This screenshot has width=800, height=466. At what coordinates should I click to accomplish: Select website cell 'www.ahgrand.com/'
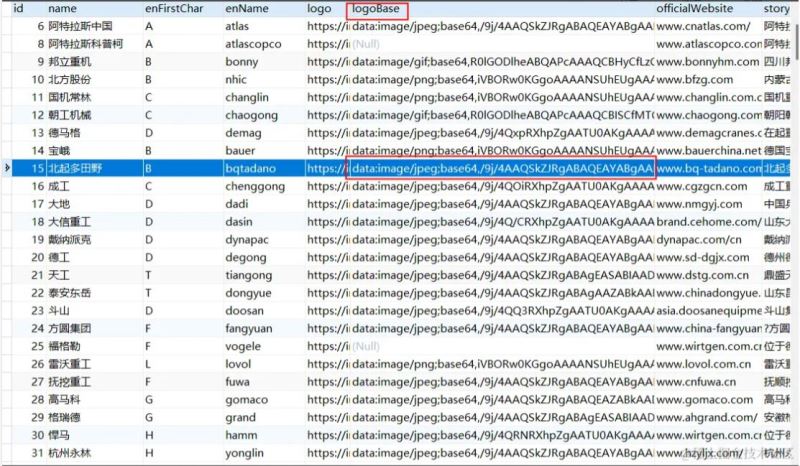click(707, 417)
